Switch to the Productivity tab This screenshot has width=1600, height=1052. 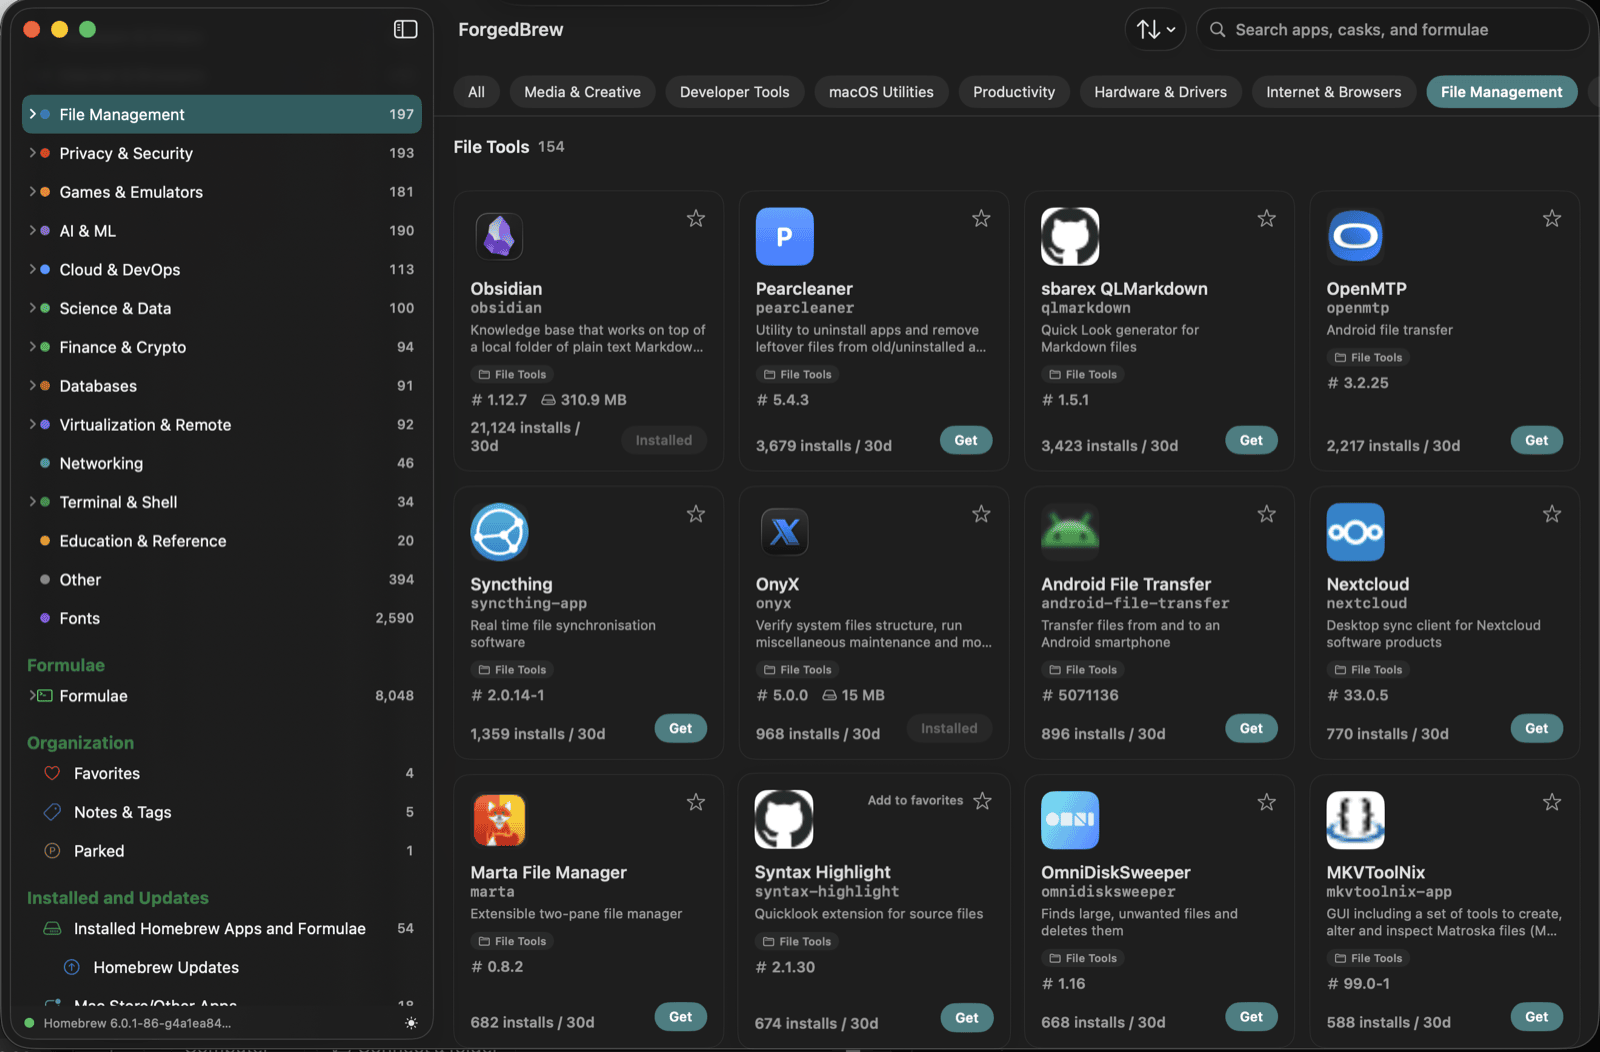(x=1014, y=92)
